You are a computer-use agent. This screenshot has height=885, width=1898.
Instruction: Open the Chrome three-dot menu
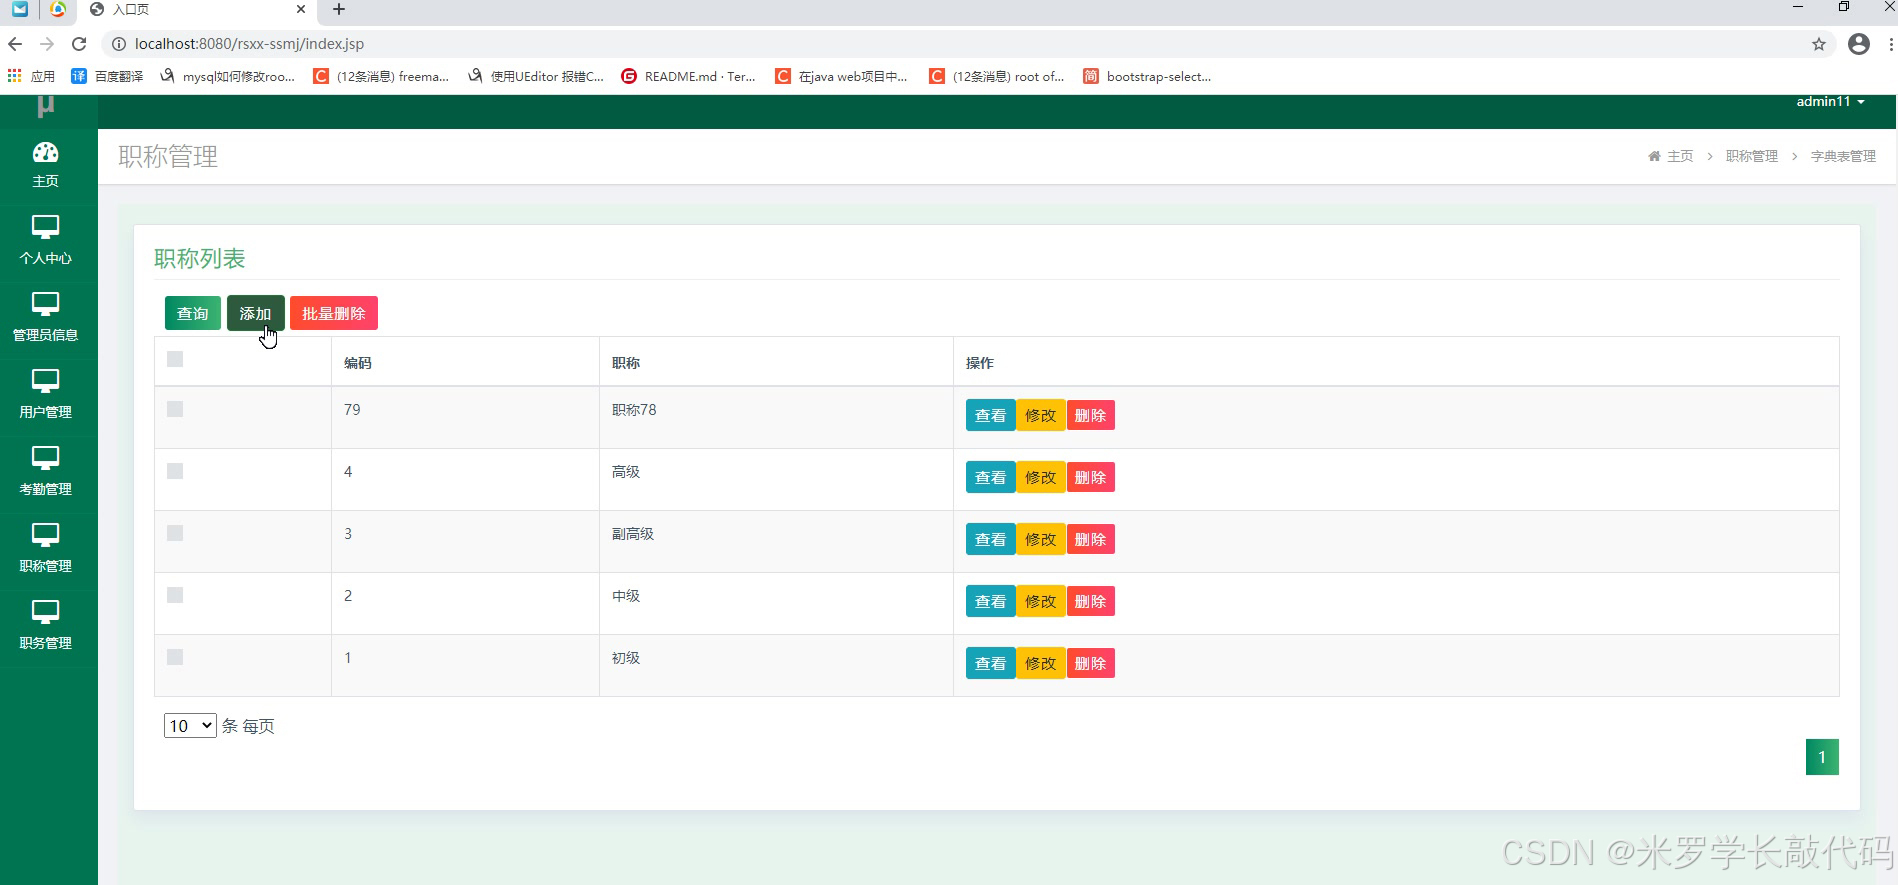click(1890, 44)
